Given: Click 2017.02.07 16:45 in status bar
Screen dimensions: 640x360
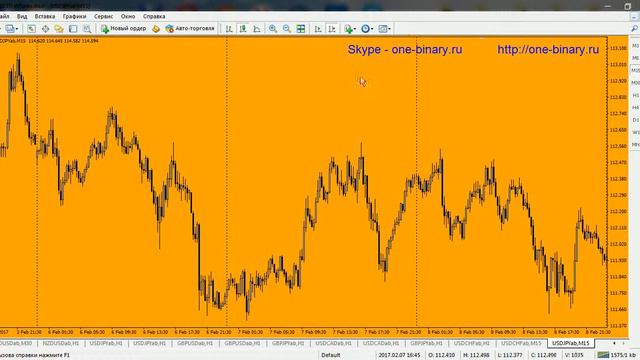Looking at the screenshot, I should coord(399,355).
